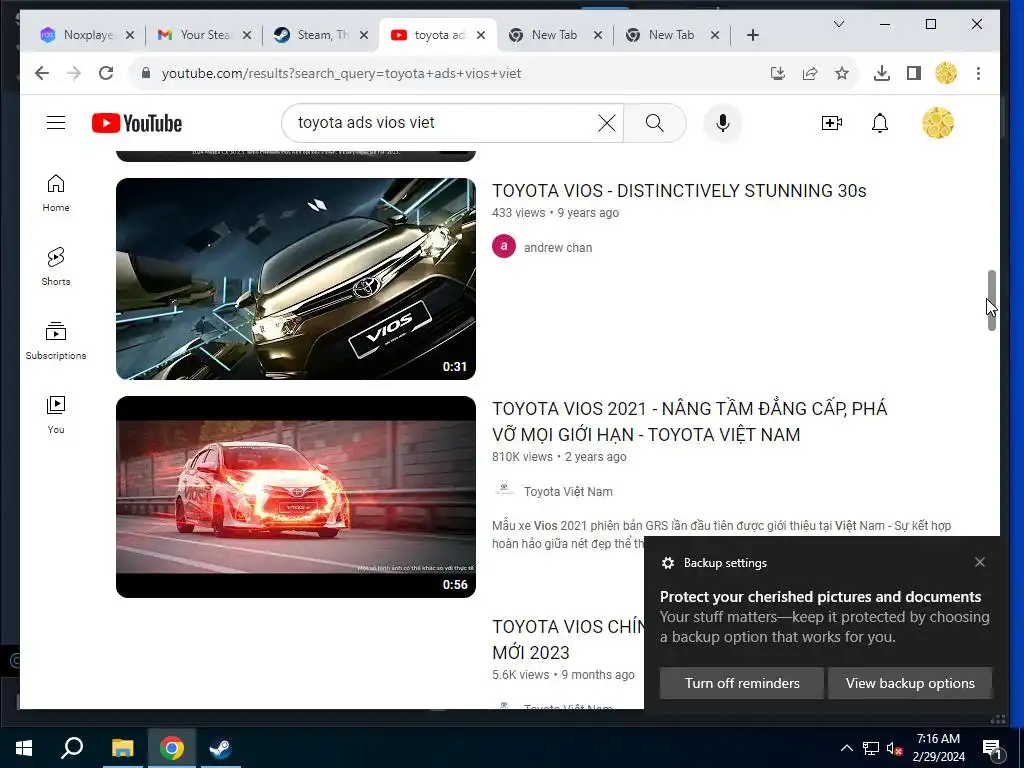This screenshot has height=768, width=1024.
Task: Click the muted volume tray icon
Action: coord(894,748)
